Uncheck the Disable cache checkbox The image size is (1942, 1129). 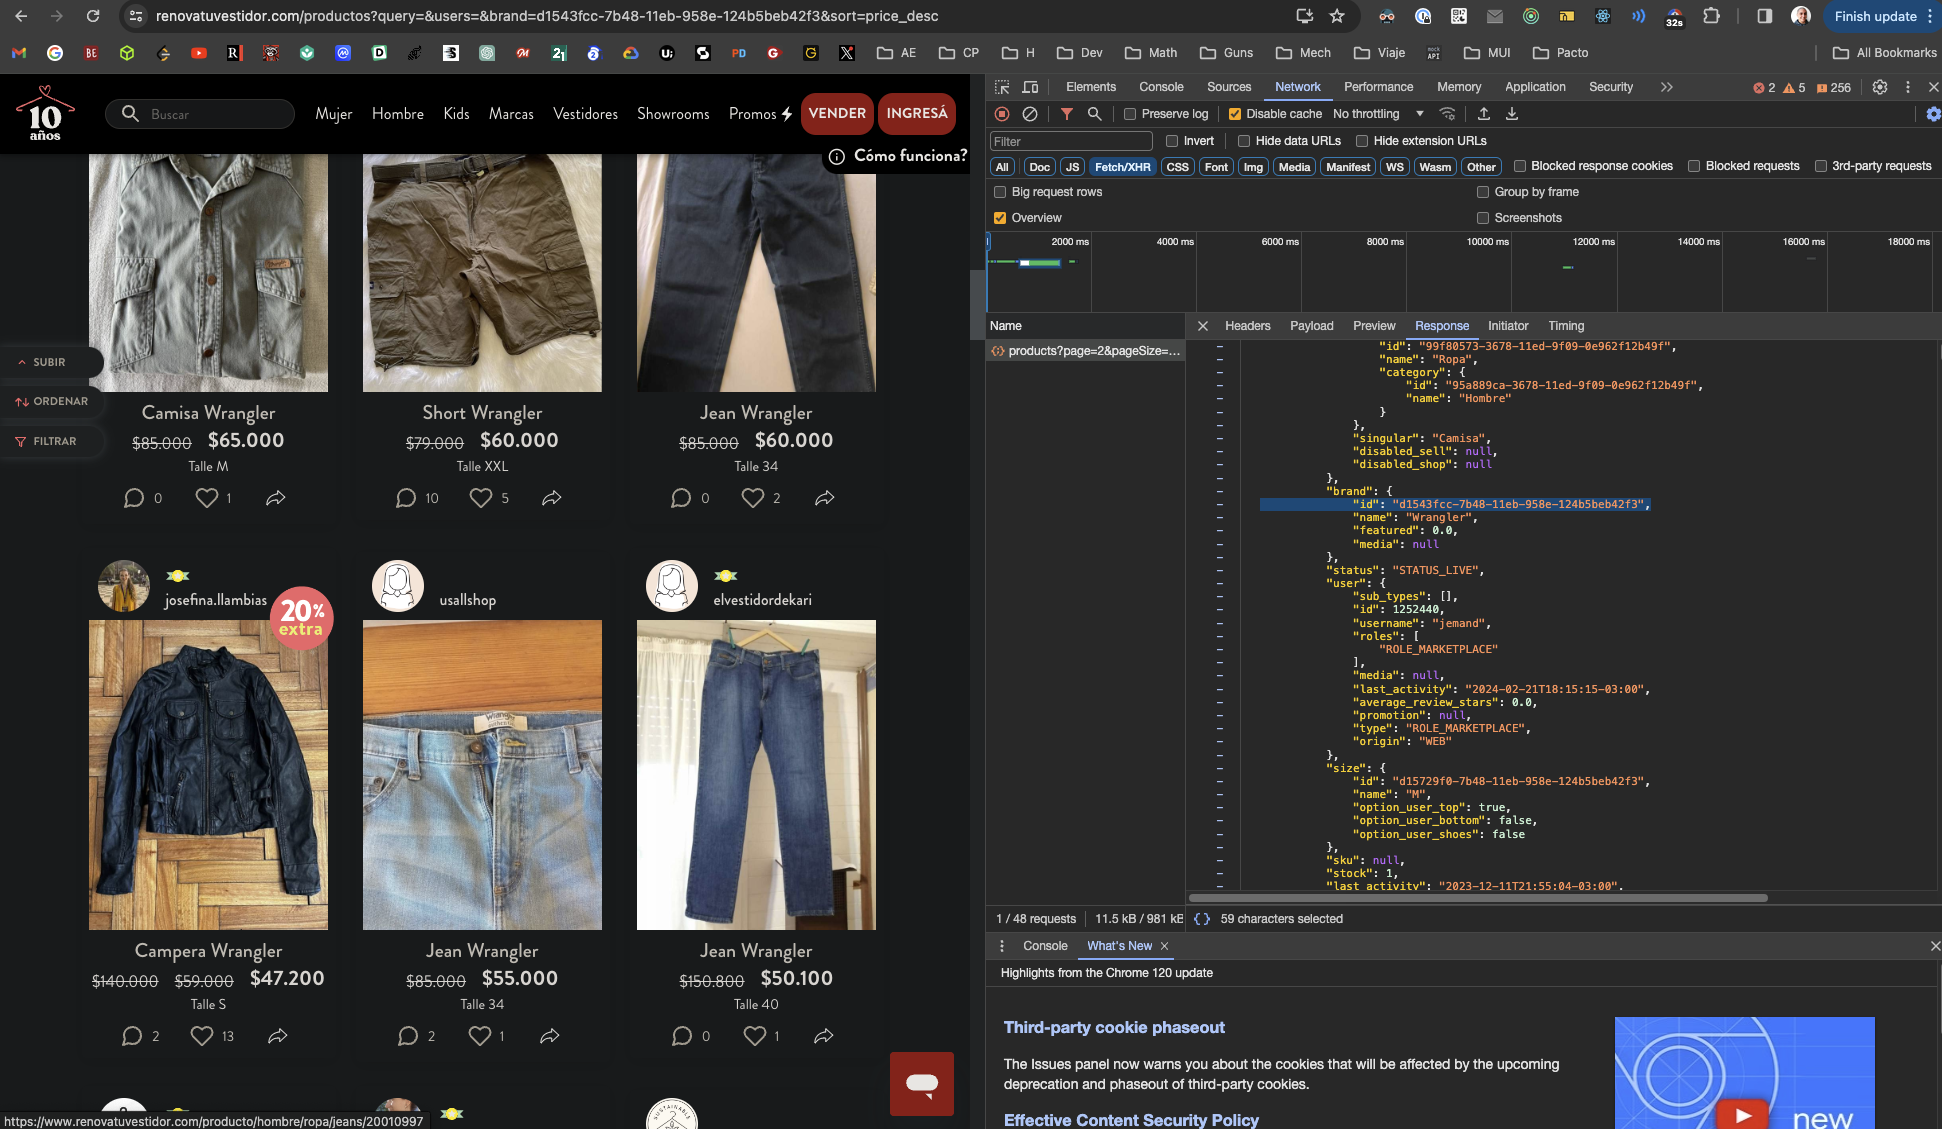1235,114
